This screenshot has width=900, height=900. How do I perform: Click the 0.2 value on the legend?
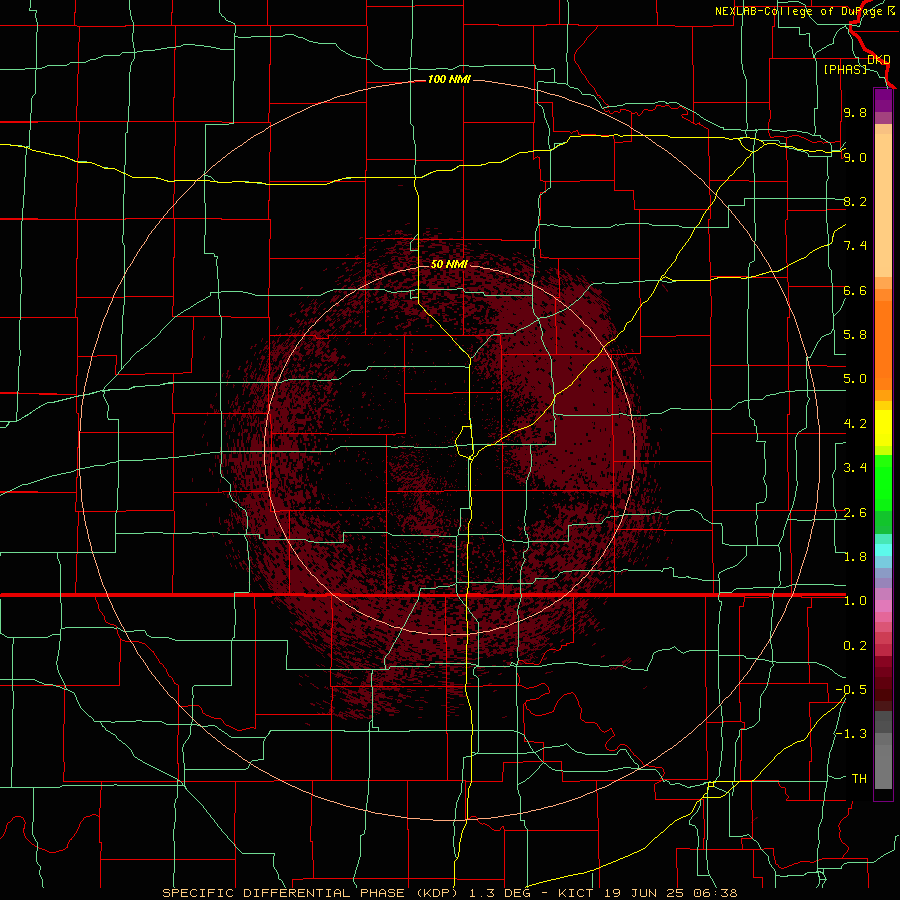click(855, 646)
